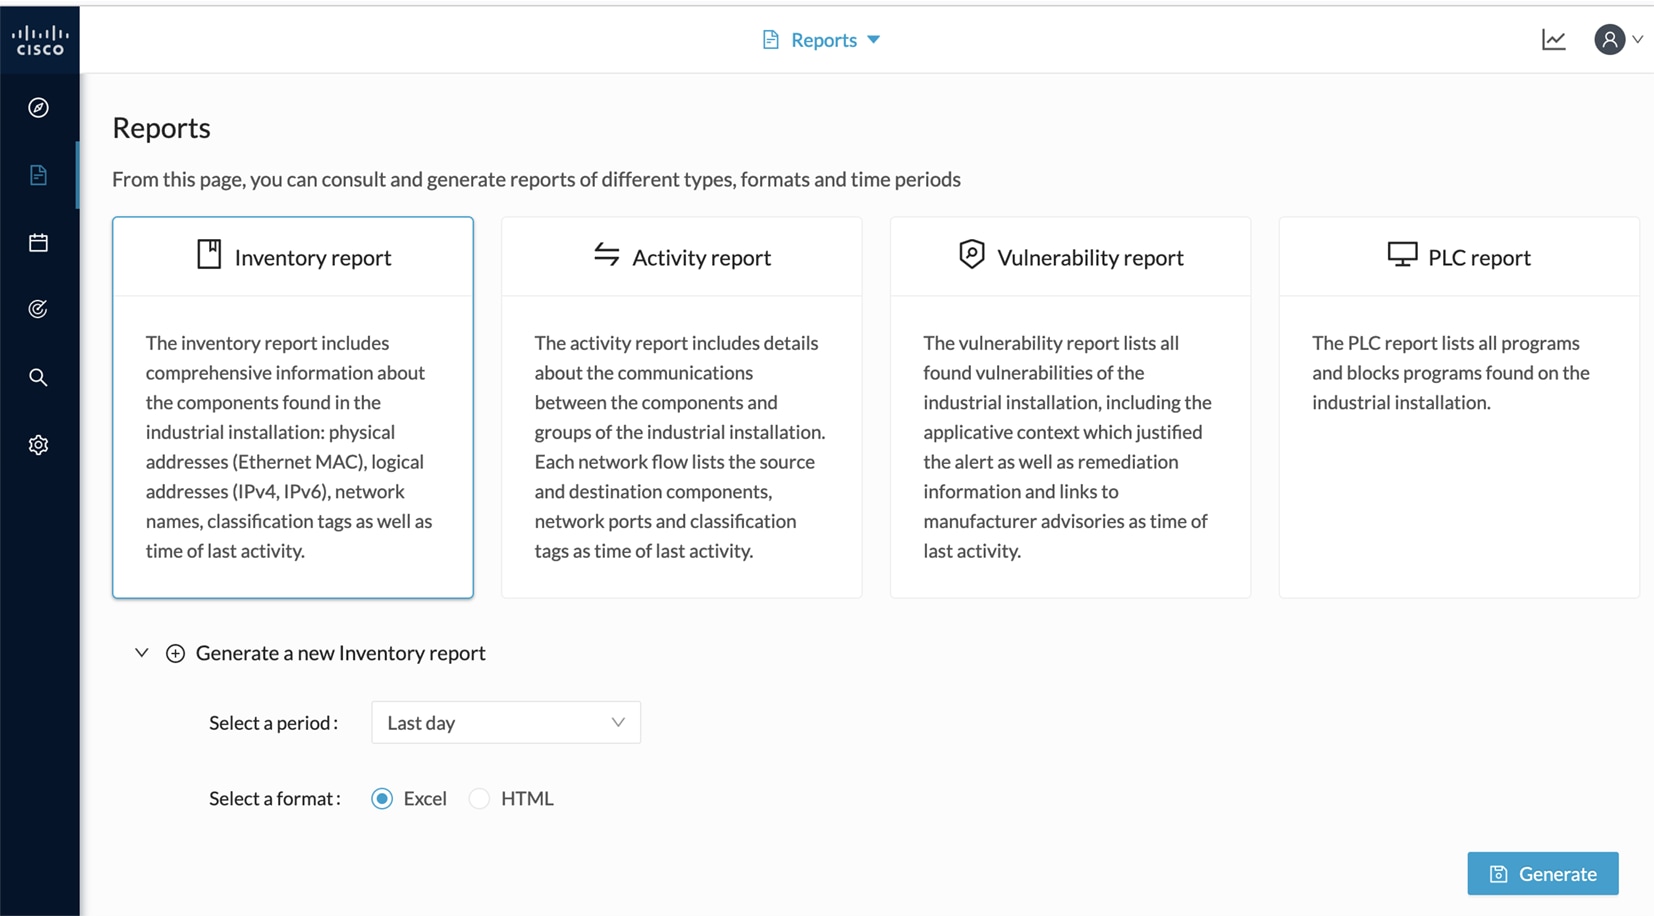Viewport: 1654px width, 916px height.
Task: Collapse the Generate a new Inventory report section
Action: [141, 652]
